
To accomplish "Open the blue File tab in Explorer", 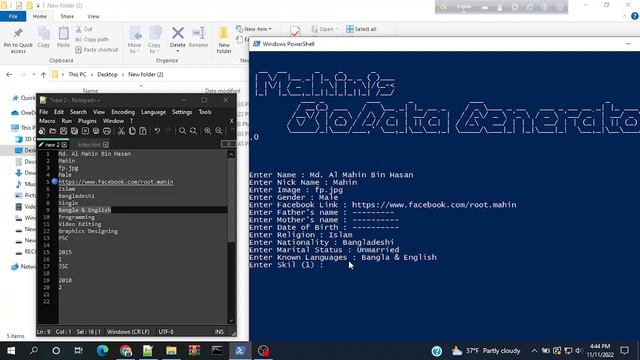I will point(13,17).
